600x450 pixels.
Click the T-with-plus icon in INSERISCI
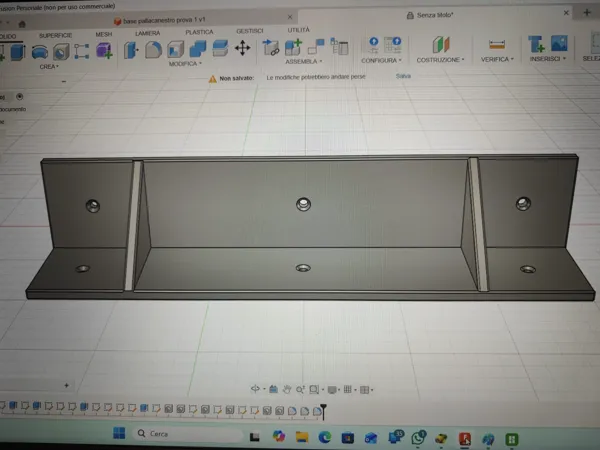pos(536,44)
